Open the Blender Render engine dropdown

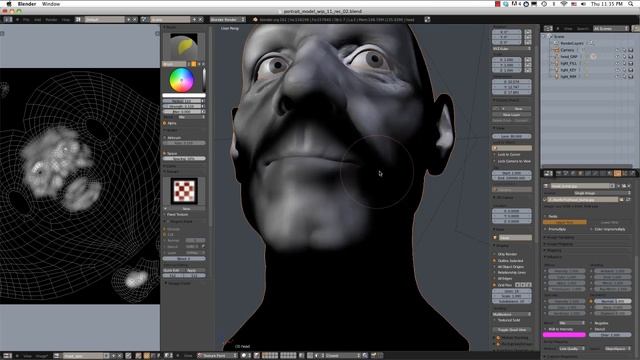(228, 19)
